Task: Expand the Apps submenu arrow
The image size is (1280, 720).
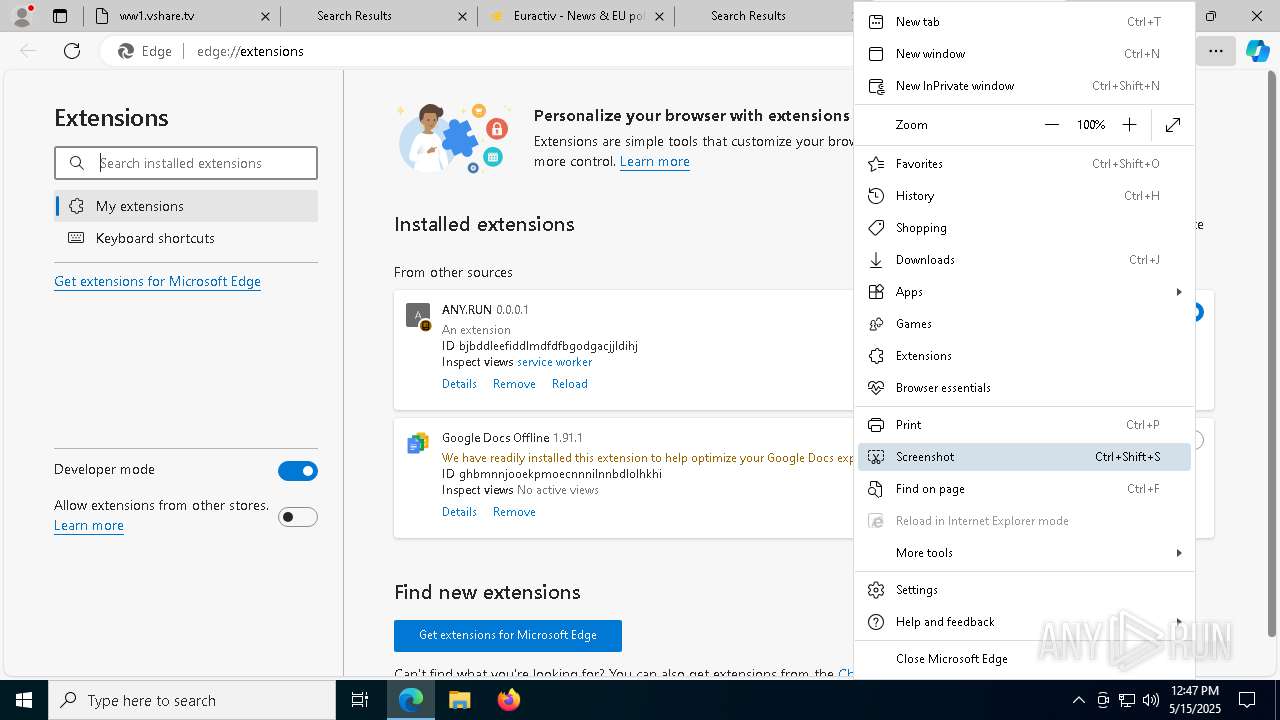Action: pos(1179,292)
